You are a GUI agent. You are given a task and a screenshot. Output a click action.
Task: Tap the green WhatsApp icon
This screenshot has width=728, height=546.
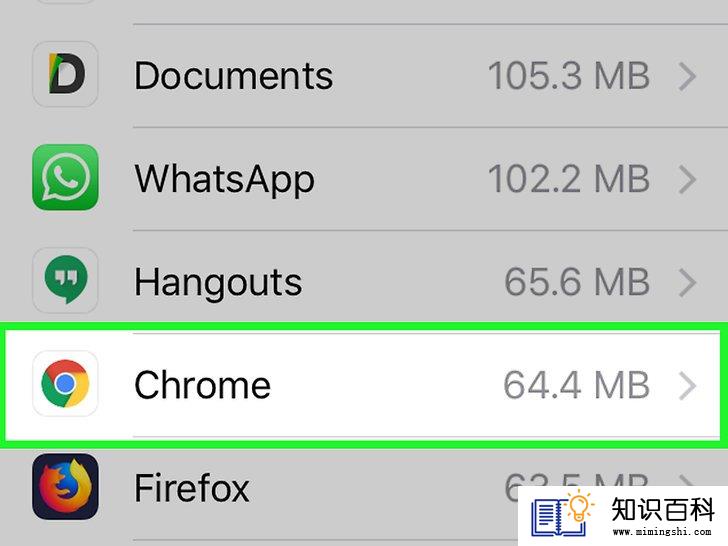(x=65, y=177)
